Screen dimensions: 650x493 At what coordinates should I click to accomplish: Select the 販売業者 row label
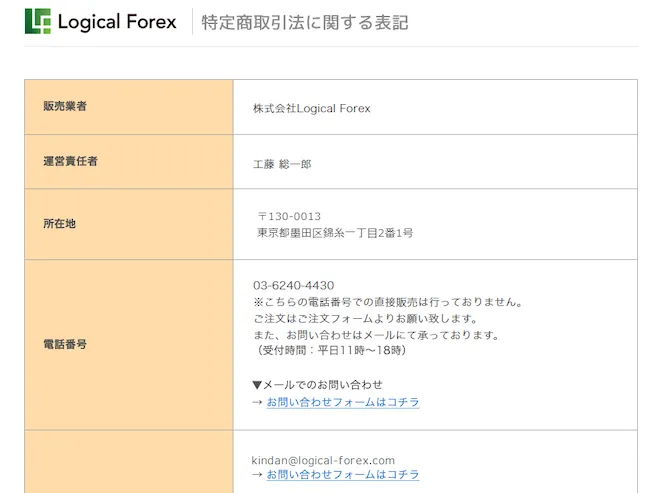click(65, 106)
